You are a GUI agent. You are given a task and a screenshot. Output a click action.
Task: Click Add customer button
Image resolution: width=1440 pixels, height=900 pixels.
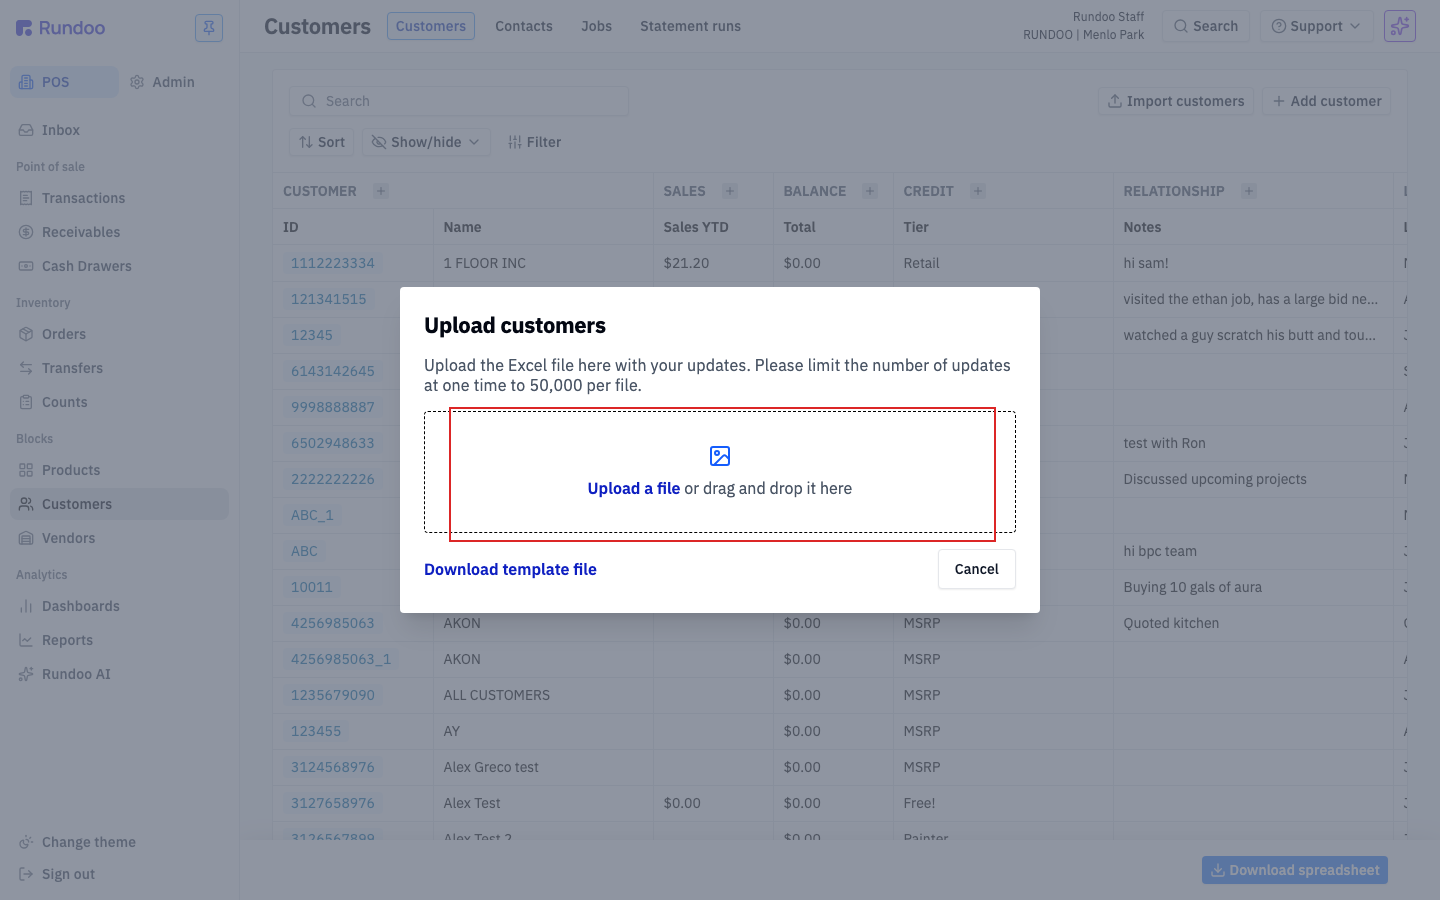tap(1327, 101)
